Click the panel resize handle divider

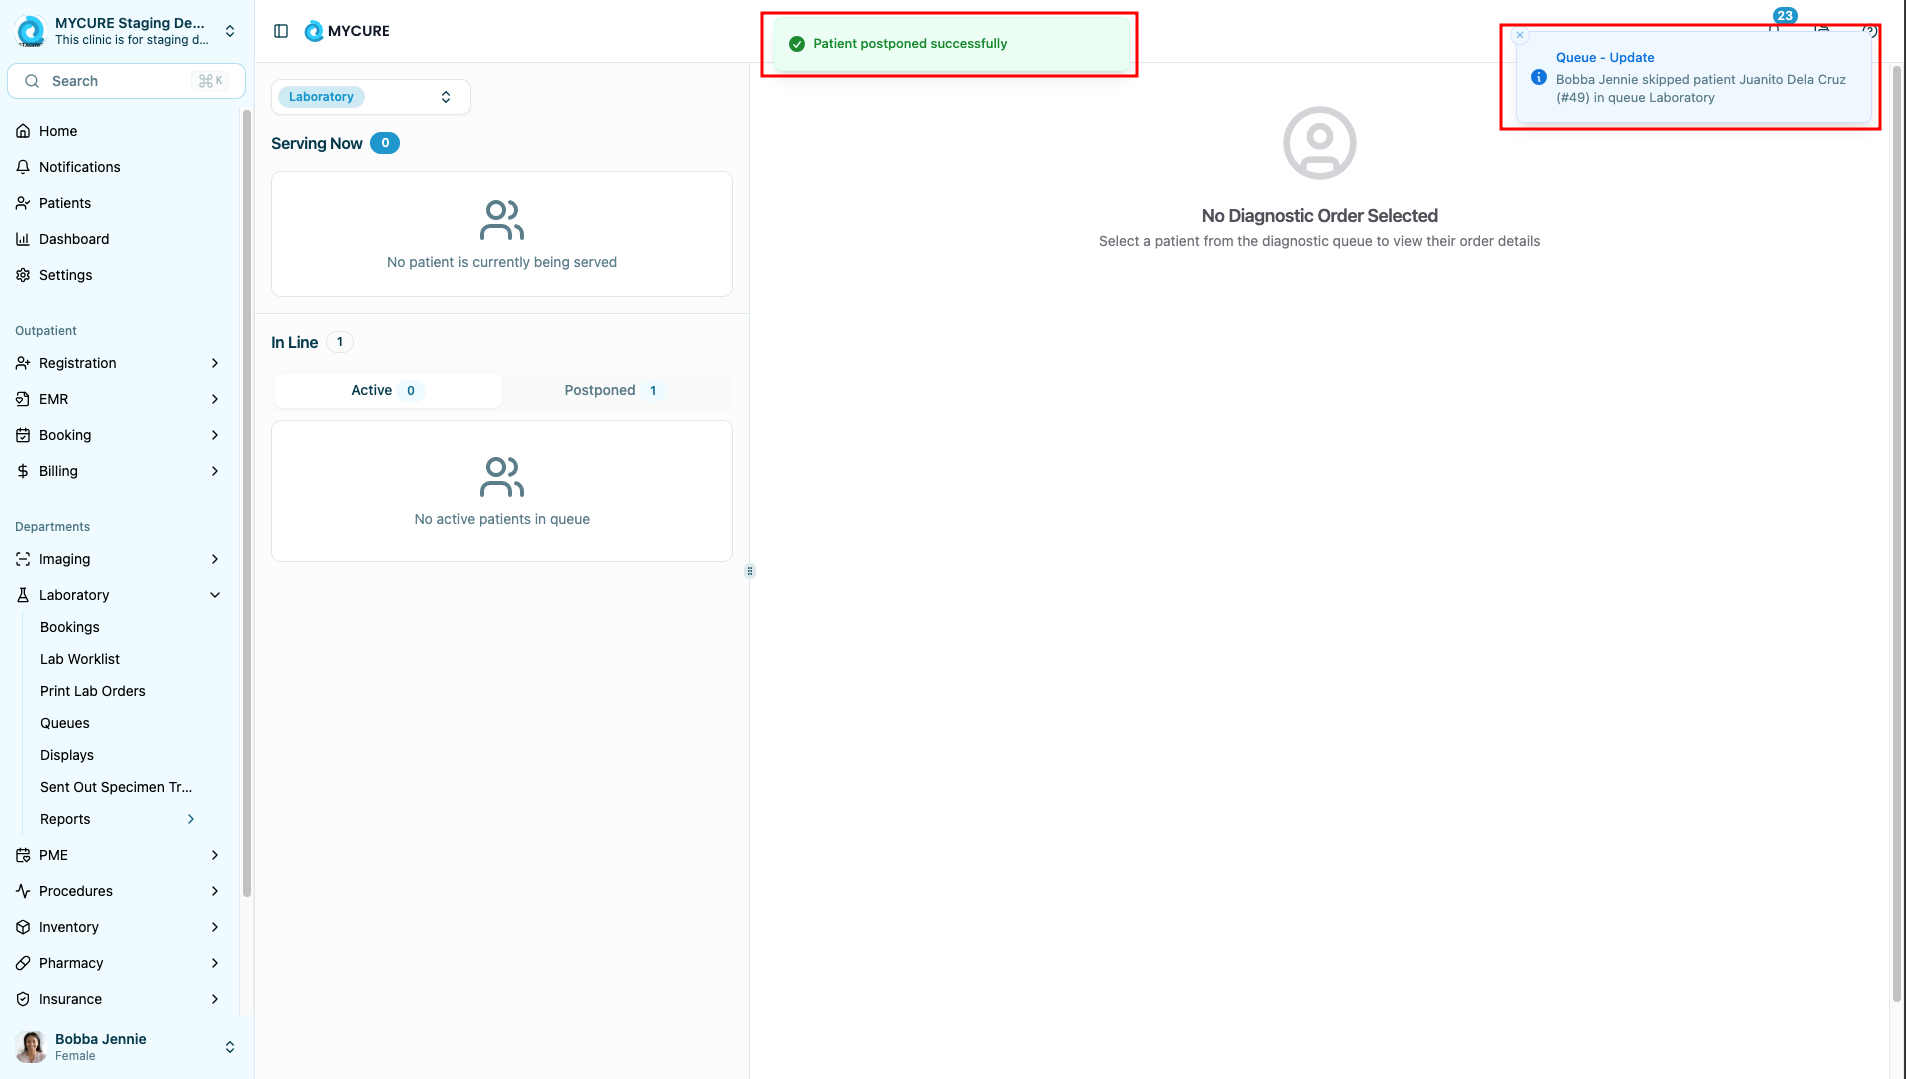pyautogui.click(x=750, y=571)
